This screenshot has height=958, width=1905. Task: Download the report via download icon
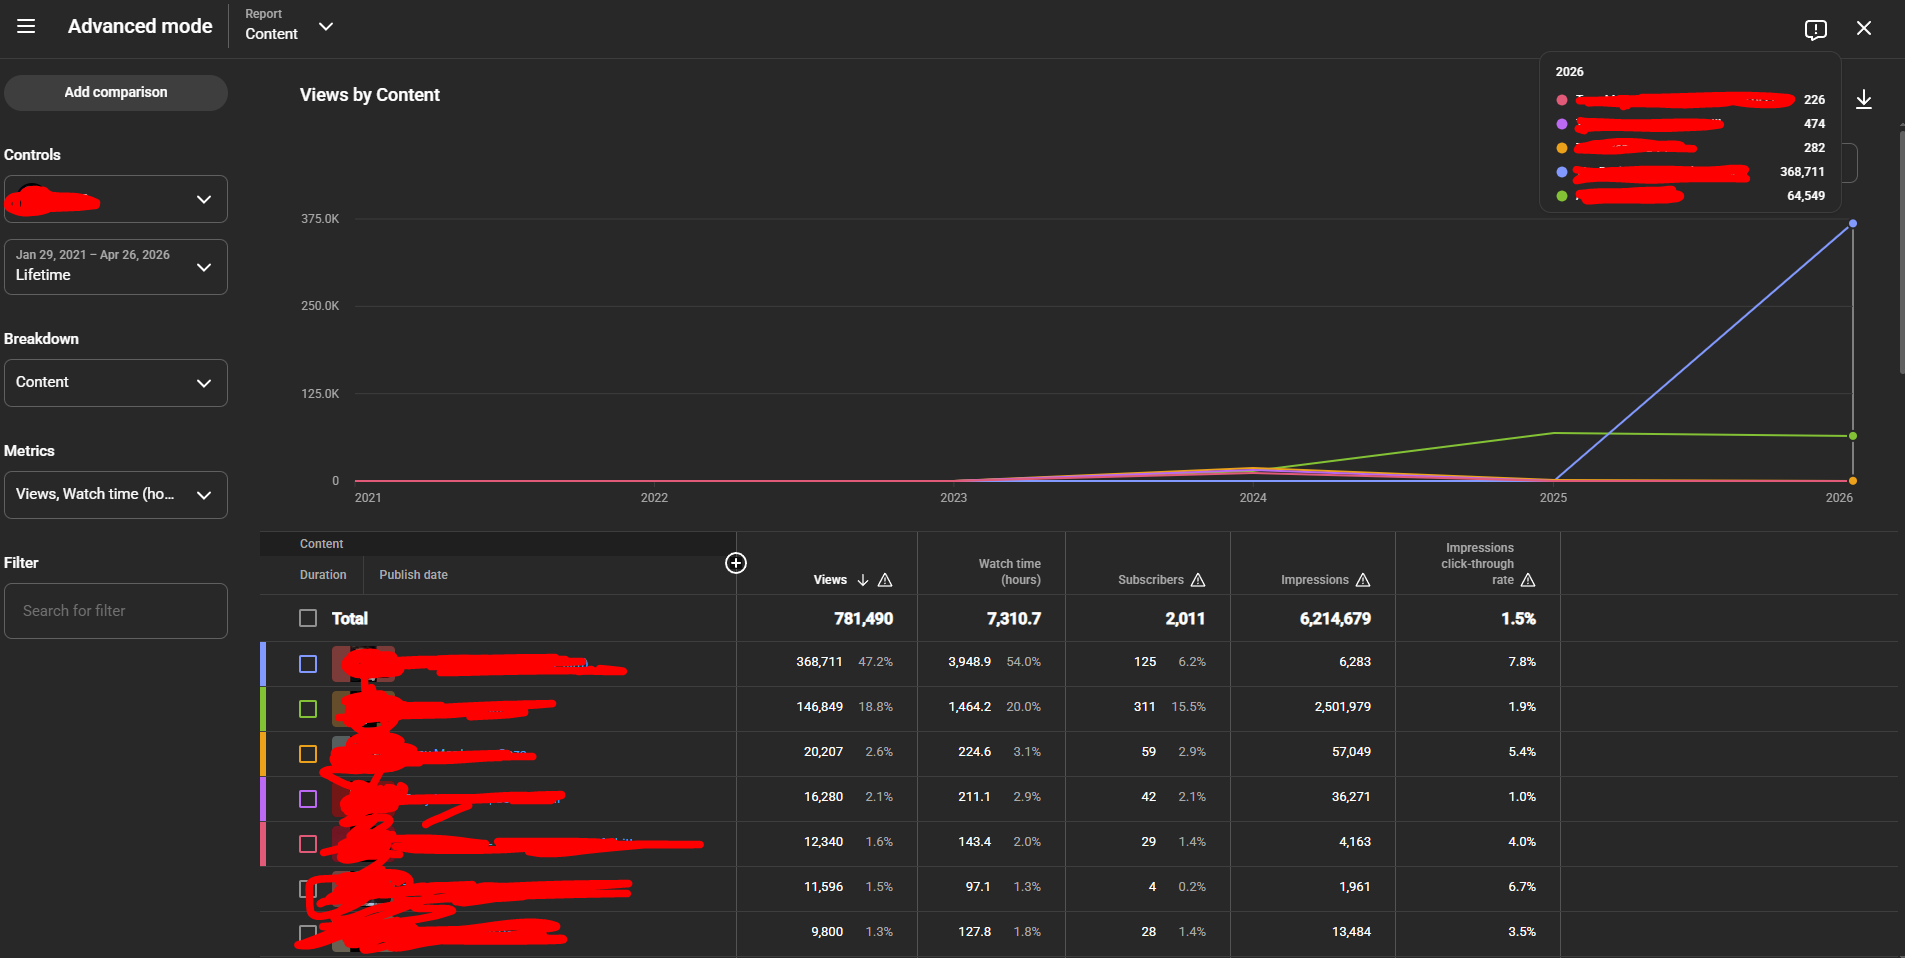click(x=1864, y=99)
